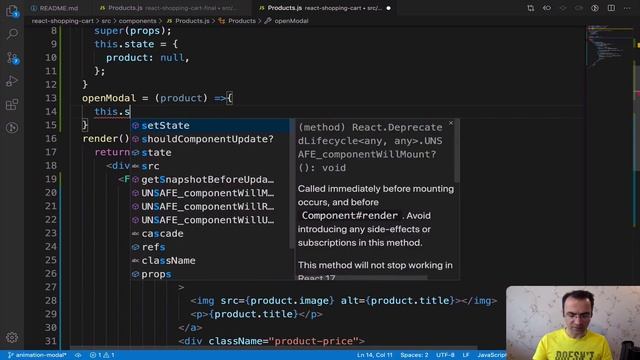Choose getSnapshotBeforeUpdate suggestion
This screenshot has height=360, width=640.
click(210, 180)
